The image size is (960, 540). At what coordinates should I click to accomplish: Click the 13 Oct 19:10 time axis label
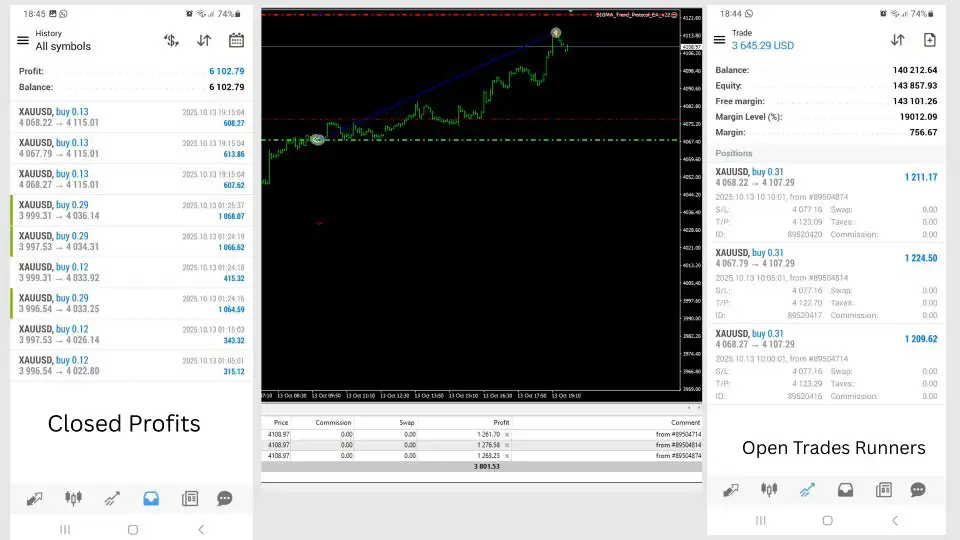click(566, 396)
